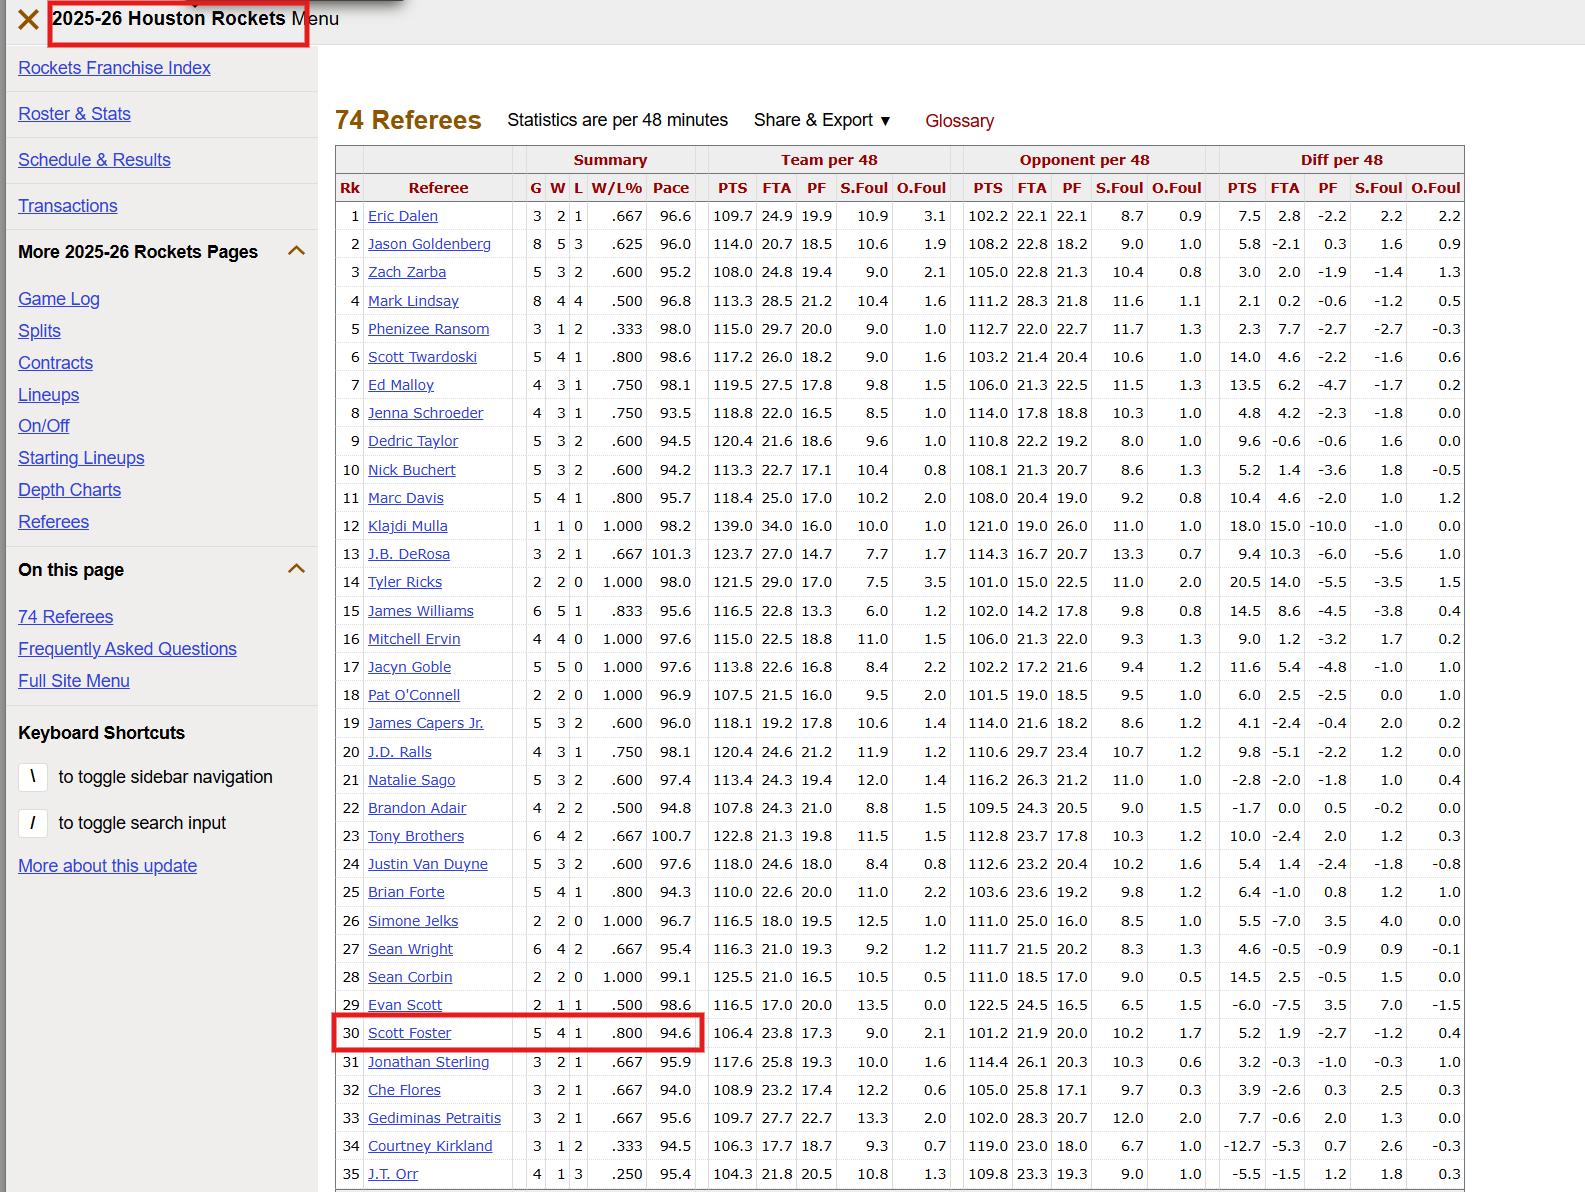Click the slash search toggle key
This screenshot has height=1192, width=1585.
[33, 823]
